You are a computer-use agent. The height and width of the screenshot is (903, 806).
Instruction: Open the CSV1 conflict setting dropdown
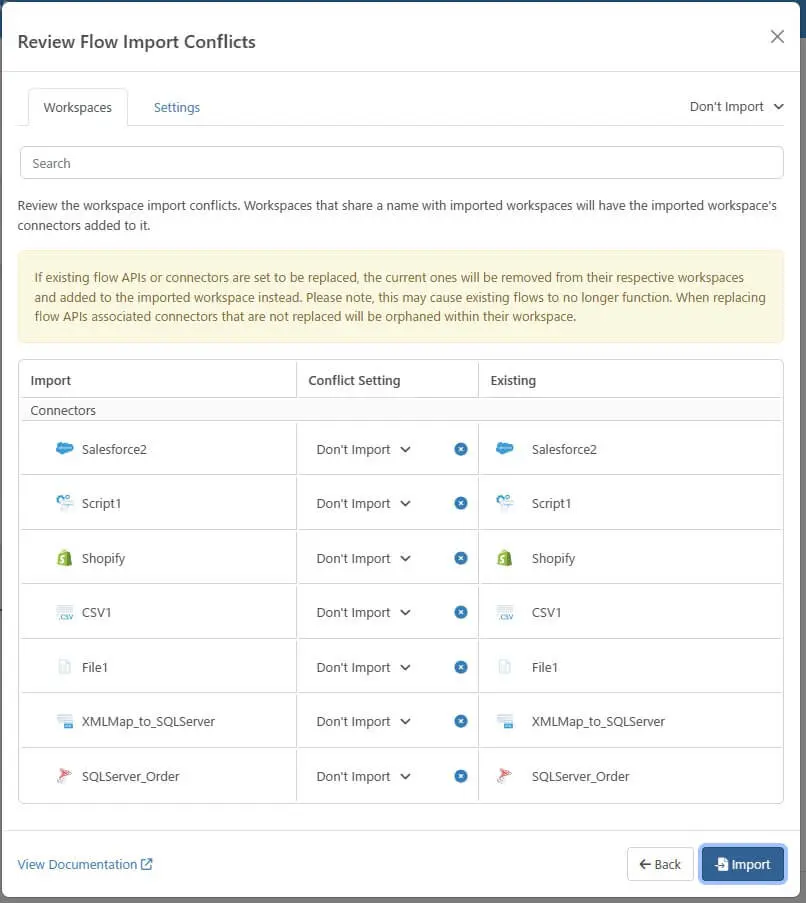pyautogui.click(x=364, y=613)
